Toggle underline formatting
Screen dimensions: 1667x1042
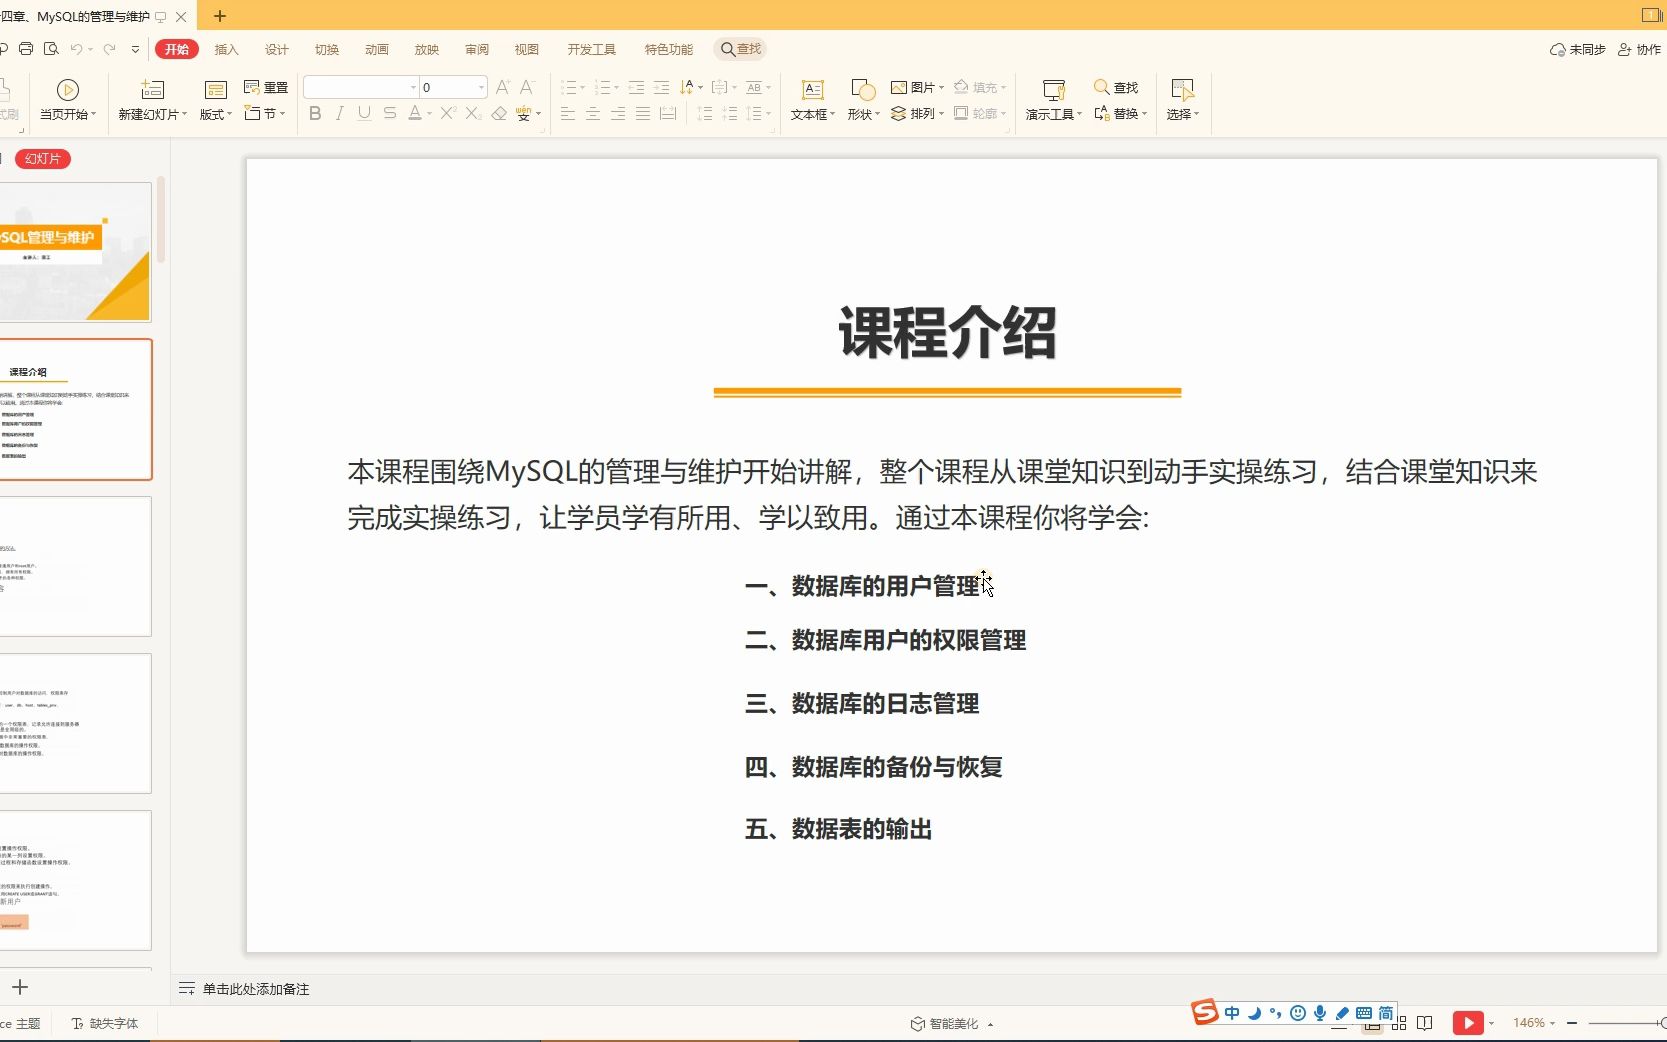[x=363, y=113]
